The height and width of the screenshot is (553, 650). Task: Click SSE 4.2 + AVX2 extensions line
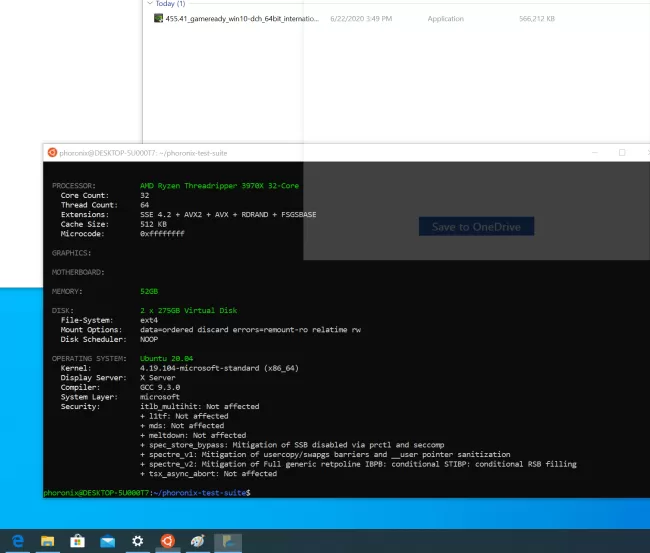(x=228, y=215)
